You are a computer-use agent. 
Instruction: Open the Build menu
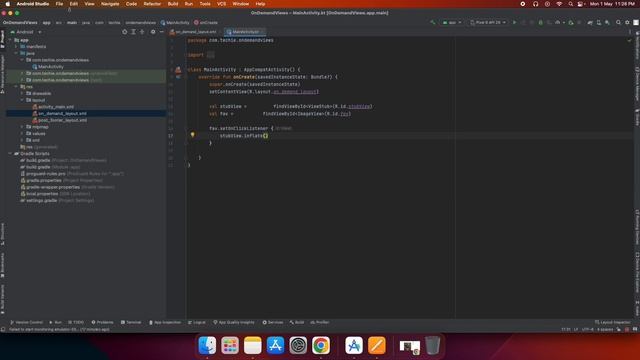173,4
